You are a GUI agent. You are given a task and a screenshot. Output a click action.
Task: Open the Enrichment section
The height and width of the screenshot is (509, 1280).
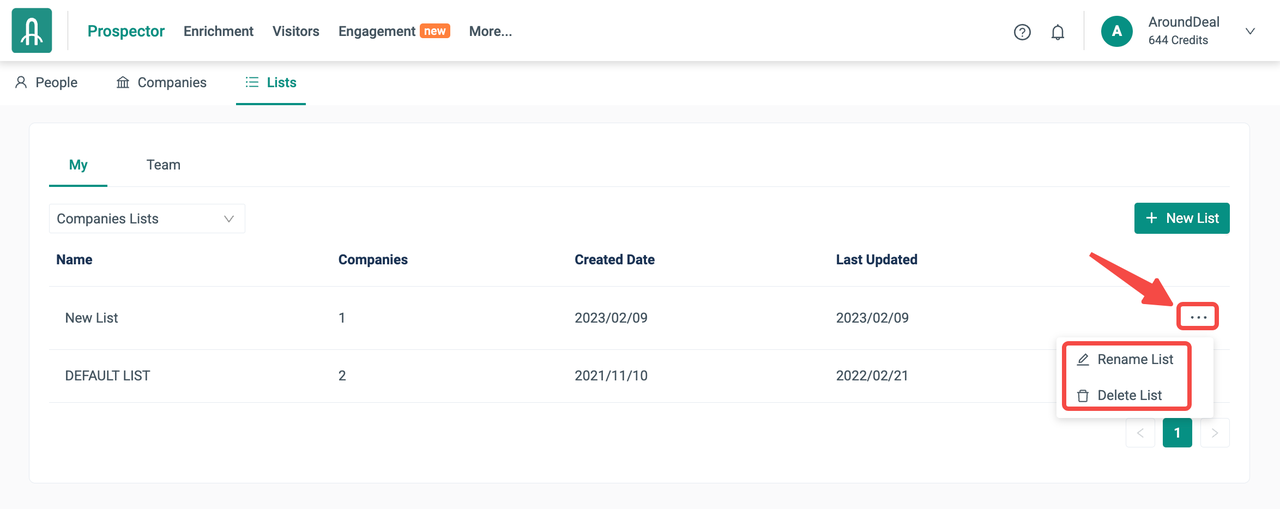click(218, 31)
